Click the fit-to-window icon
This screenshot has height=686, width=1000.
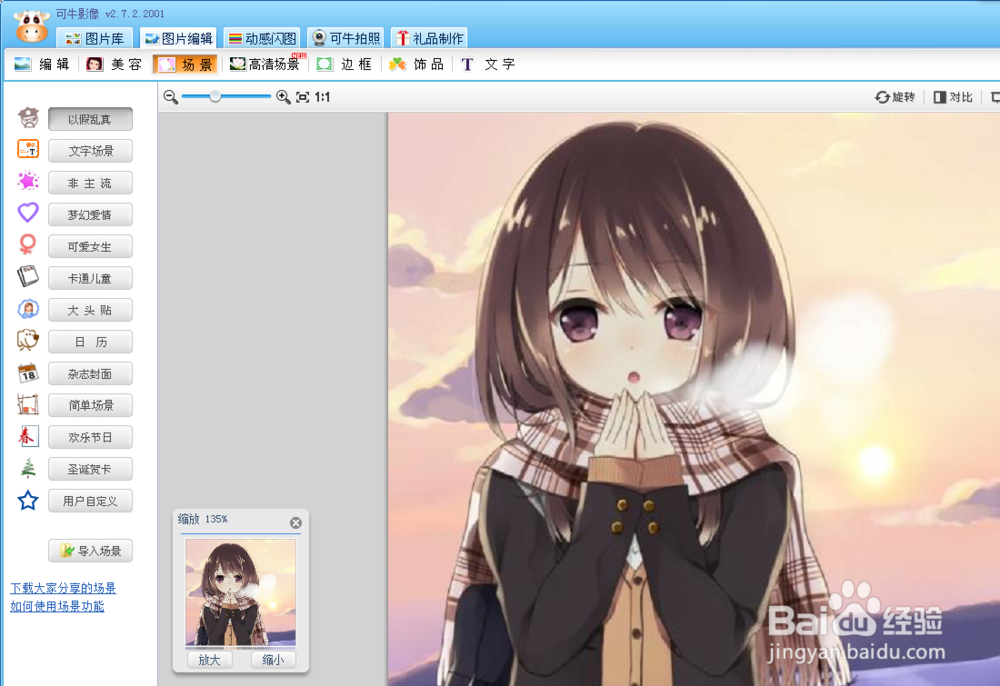302,97
